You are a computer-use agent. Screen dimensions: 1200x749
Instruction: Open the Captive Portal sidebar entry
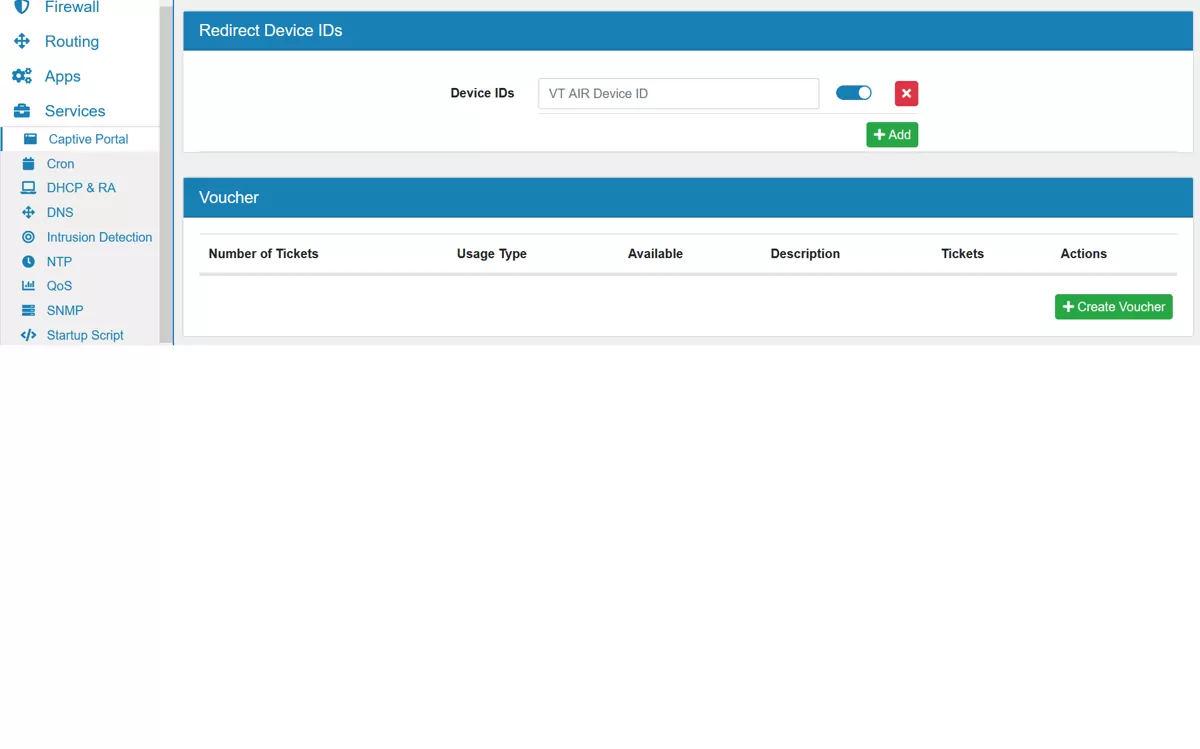[x=87, y=139]
